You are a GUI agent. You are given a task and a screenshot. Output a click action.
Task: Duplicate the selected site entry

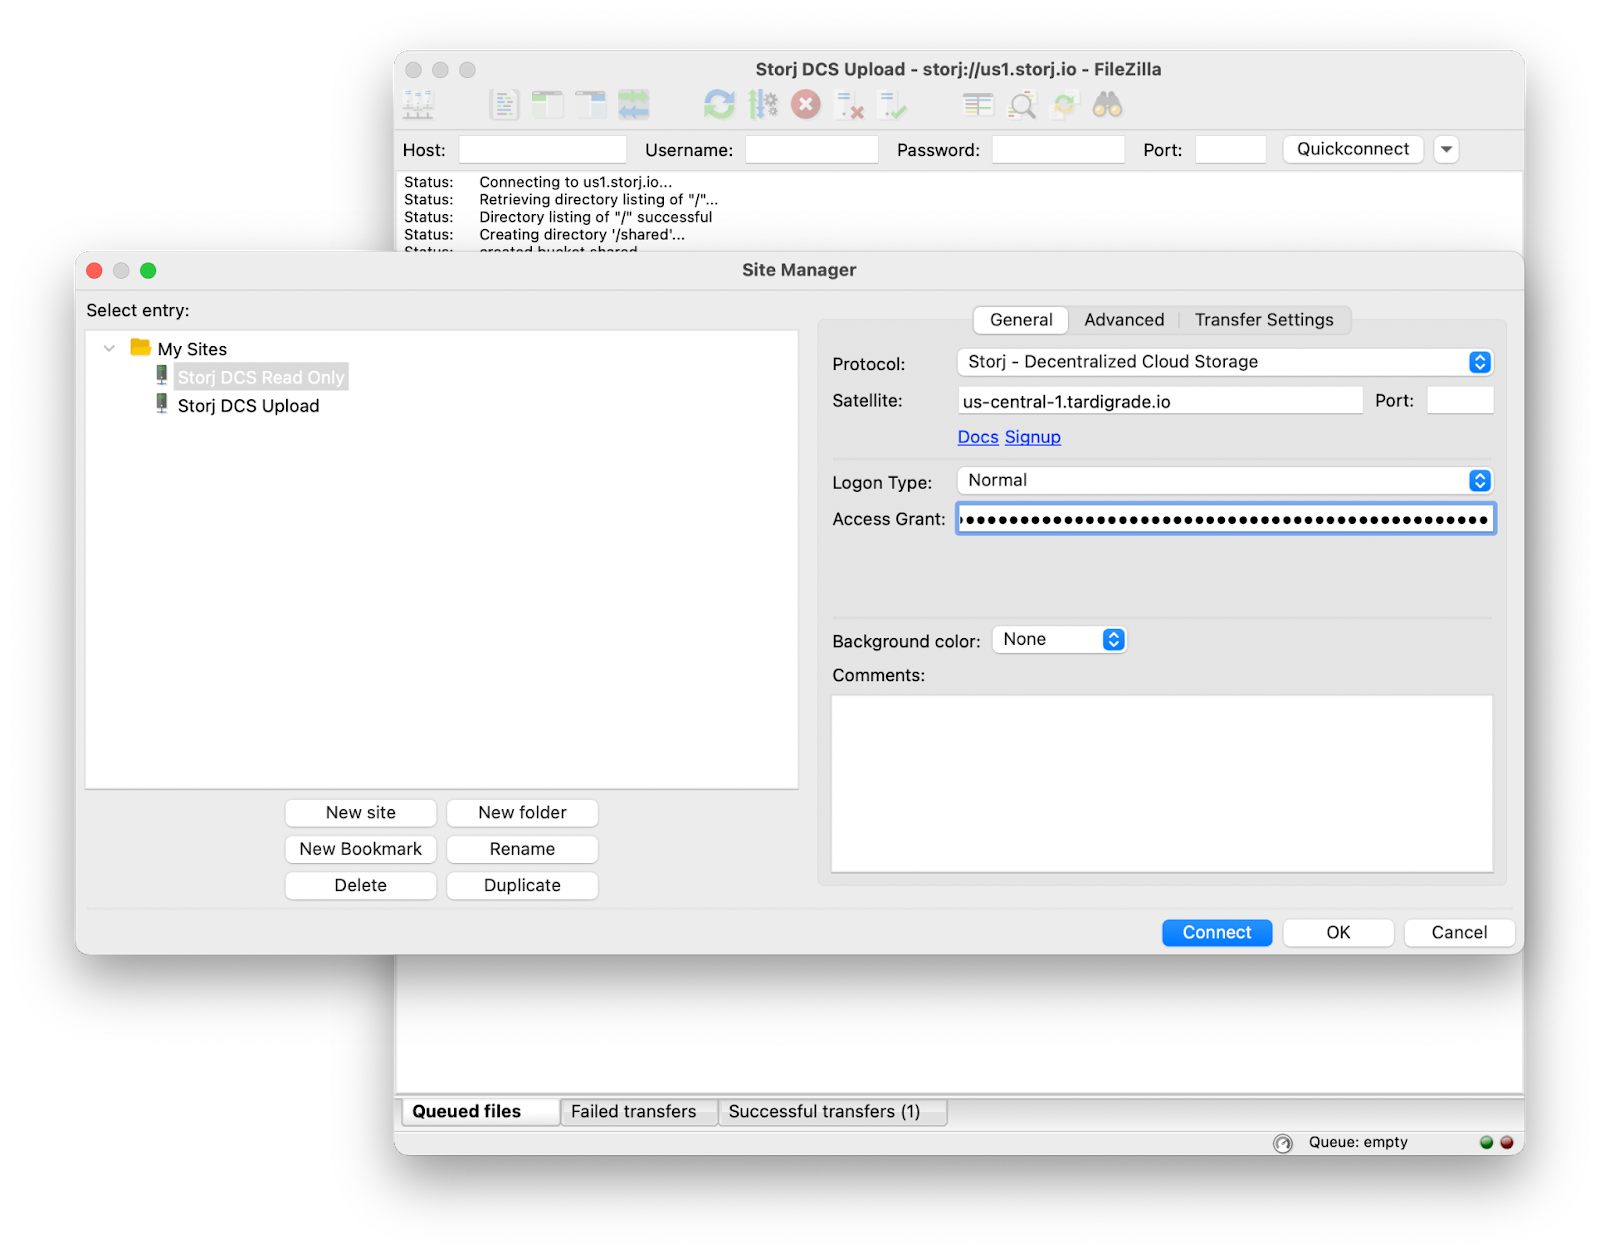coord(522,886)
